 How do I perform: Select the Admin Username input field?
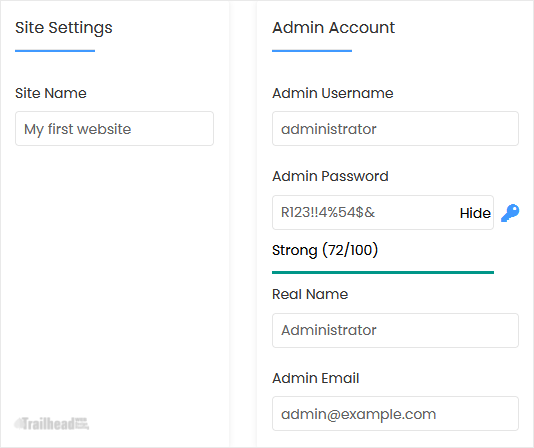395,129
